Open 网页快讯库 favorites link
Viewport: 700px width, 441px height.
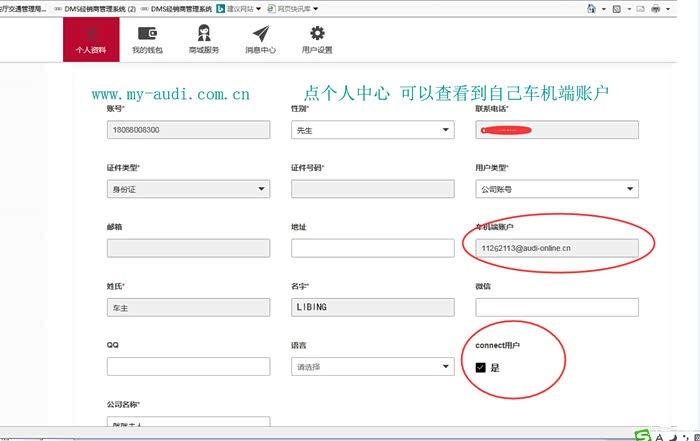pyautogui.click(x=287, y=8)
